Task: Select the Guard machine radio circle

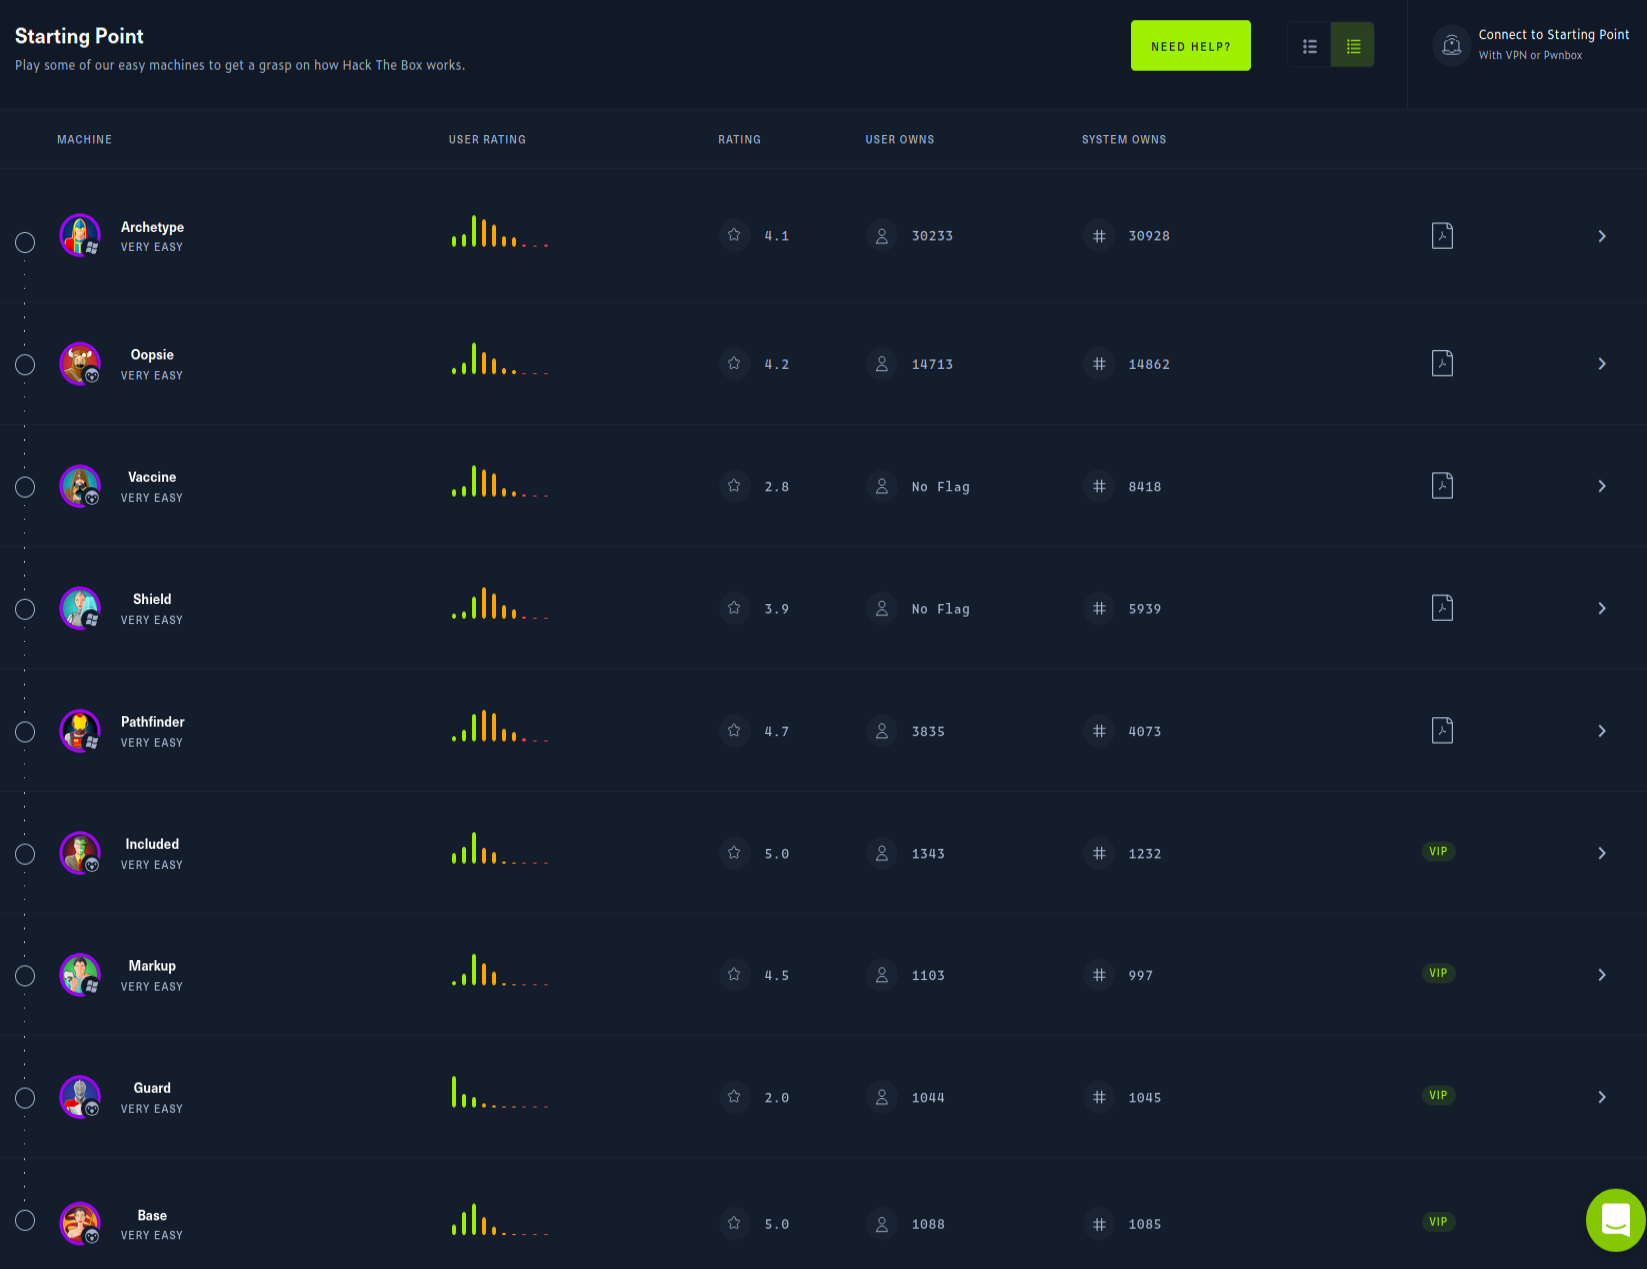Action: [25, 1098]
